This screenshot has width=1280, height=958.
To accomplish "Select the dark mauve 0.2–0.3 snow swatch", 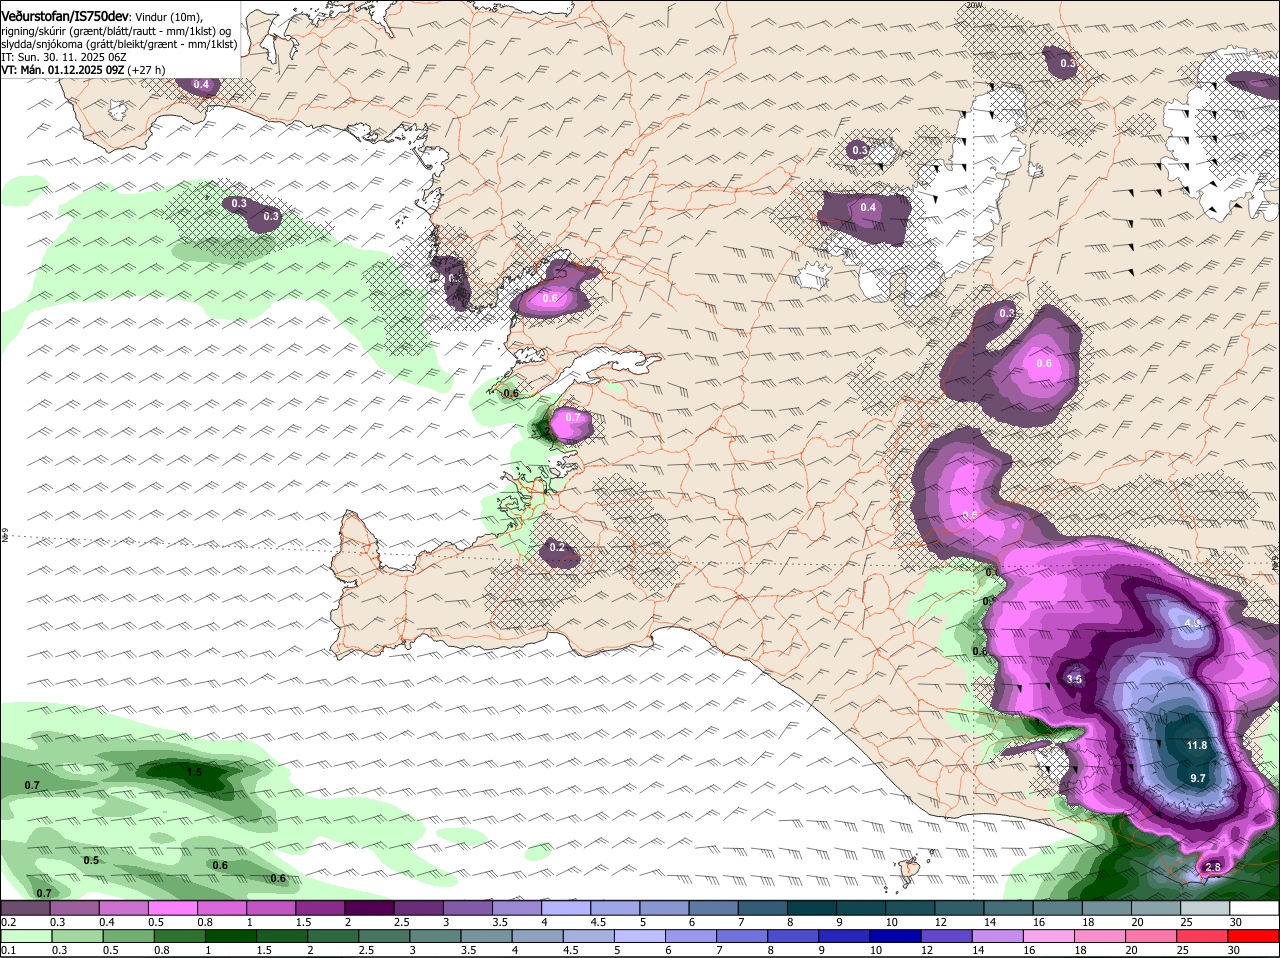I will point(25,907).
